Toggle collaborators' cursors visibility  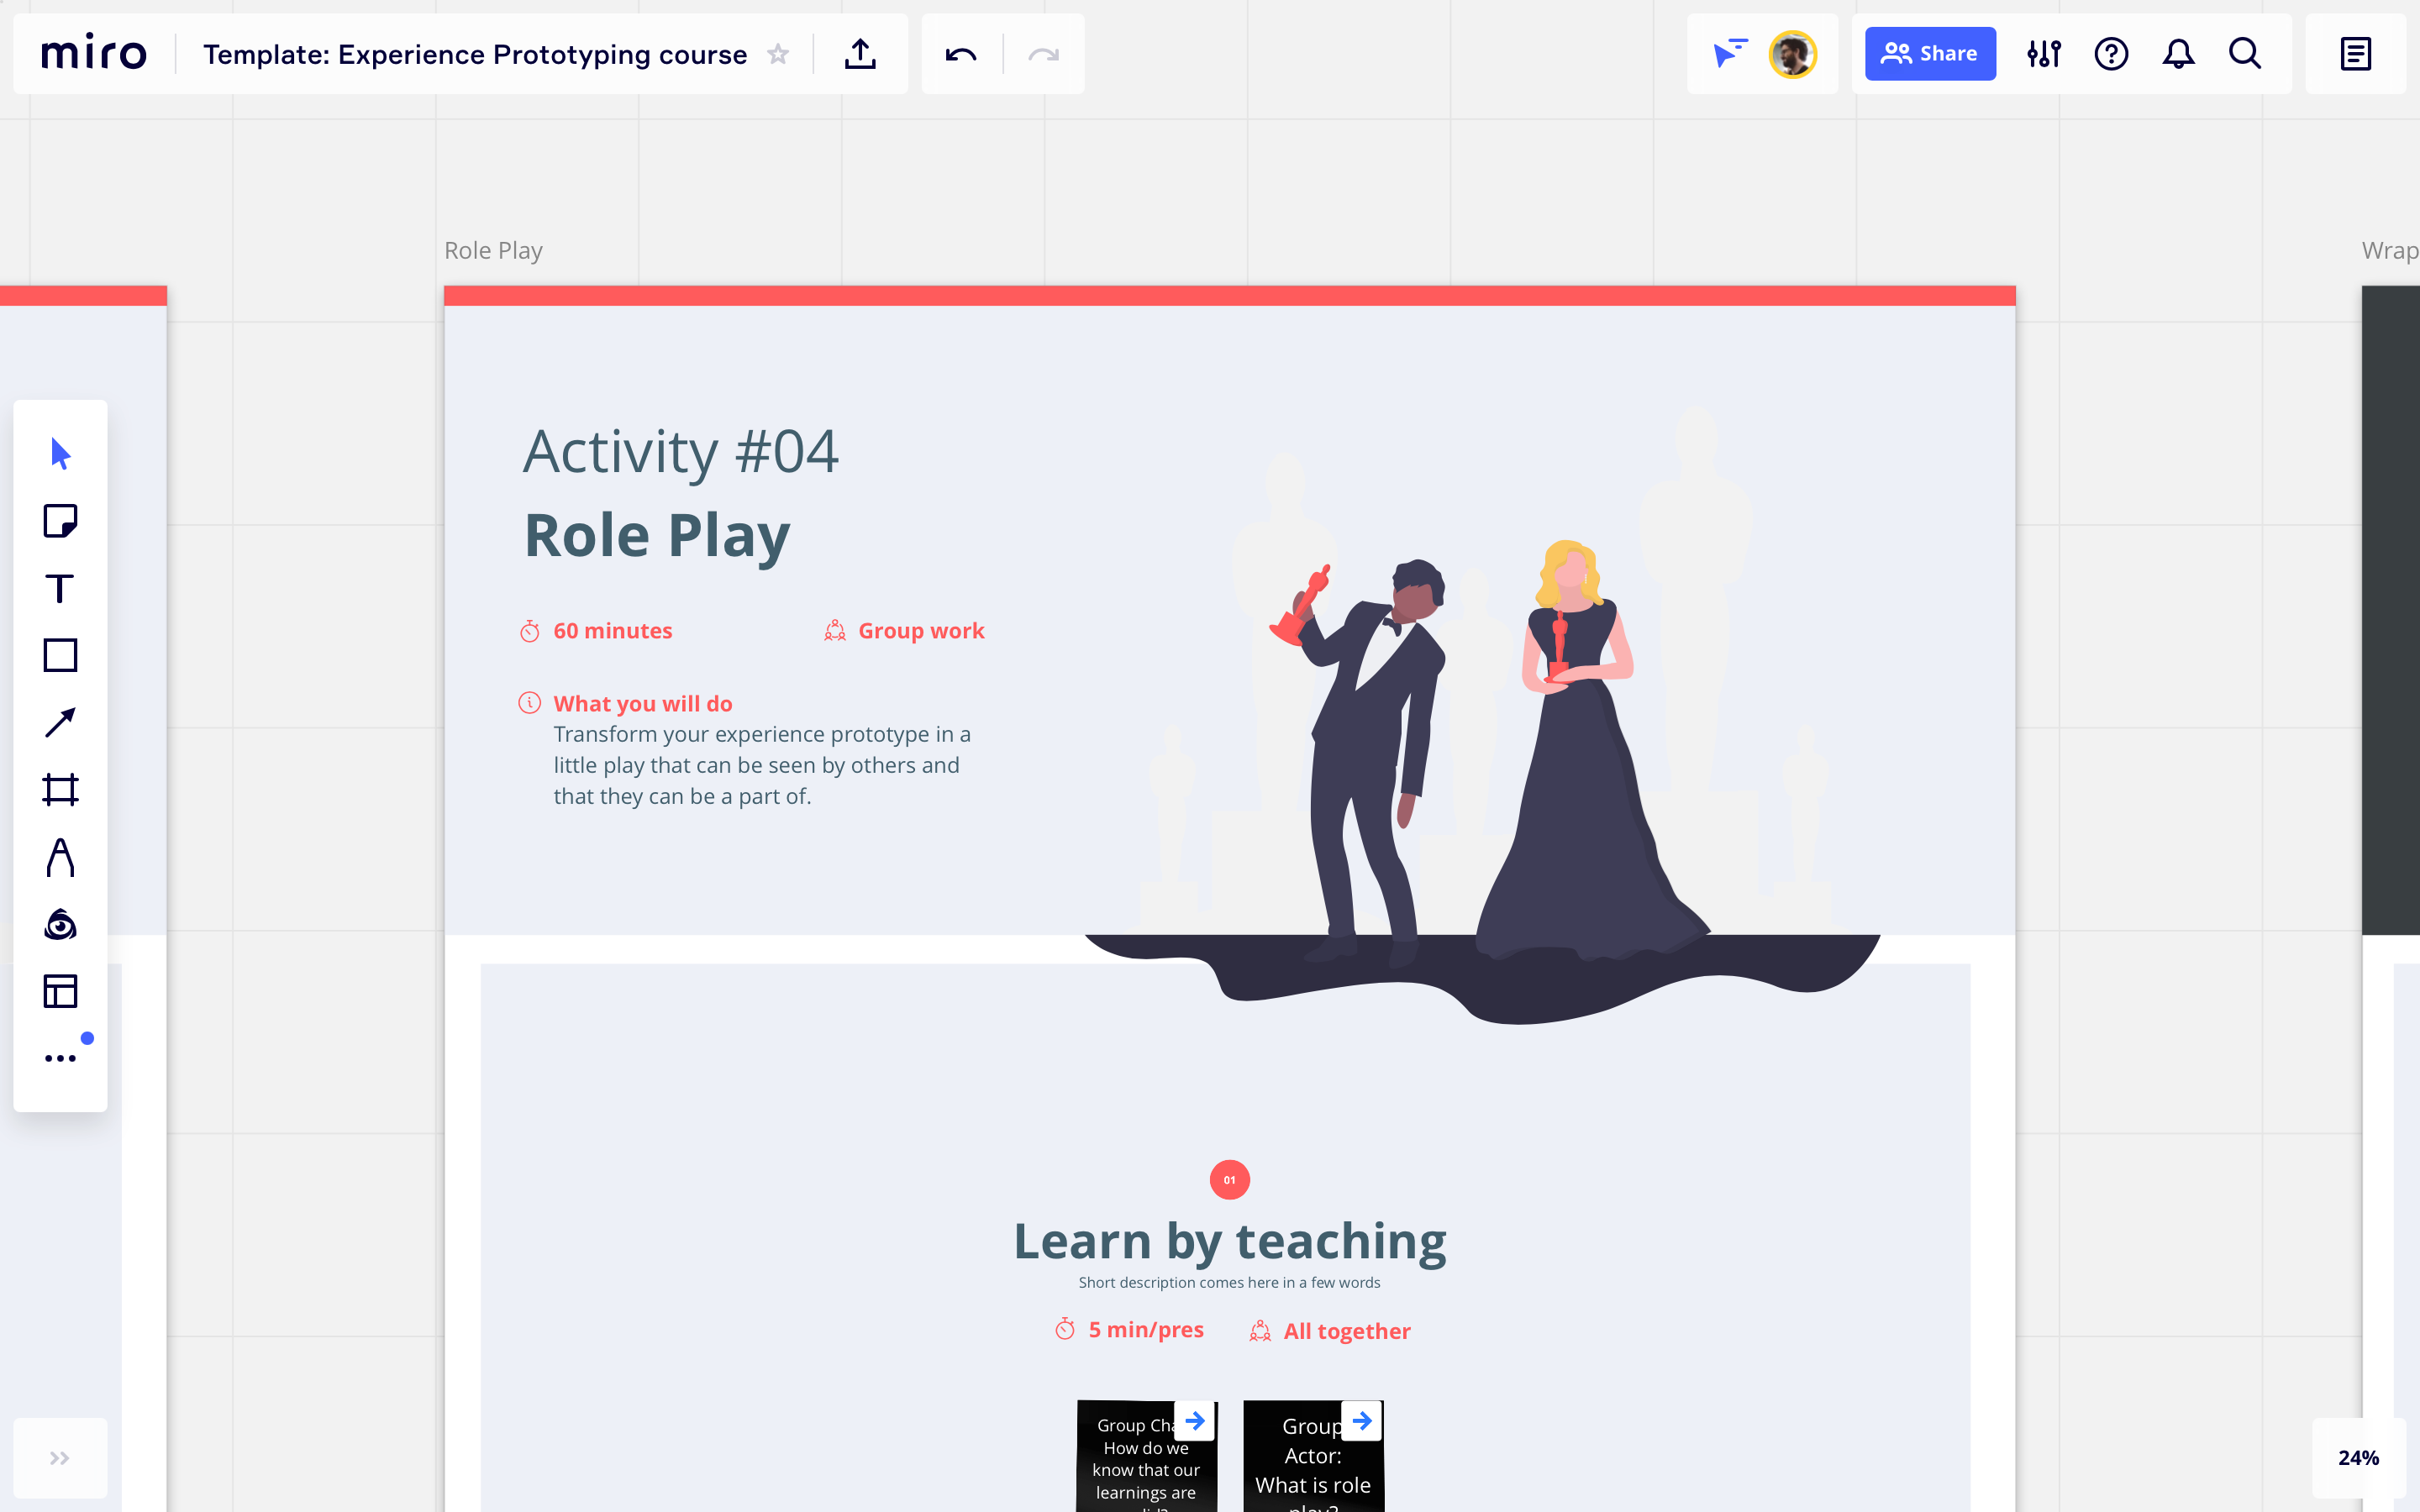tap(1729, 54)
